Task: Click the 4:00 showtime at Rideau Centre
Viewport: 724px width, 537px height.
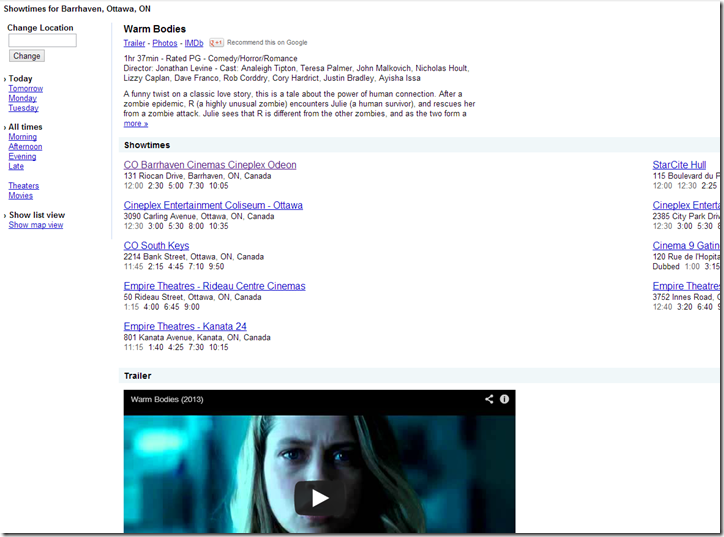Action: (151, 307)
